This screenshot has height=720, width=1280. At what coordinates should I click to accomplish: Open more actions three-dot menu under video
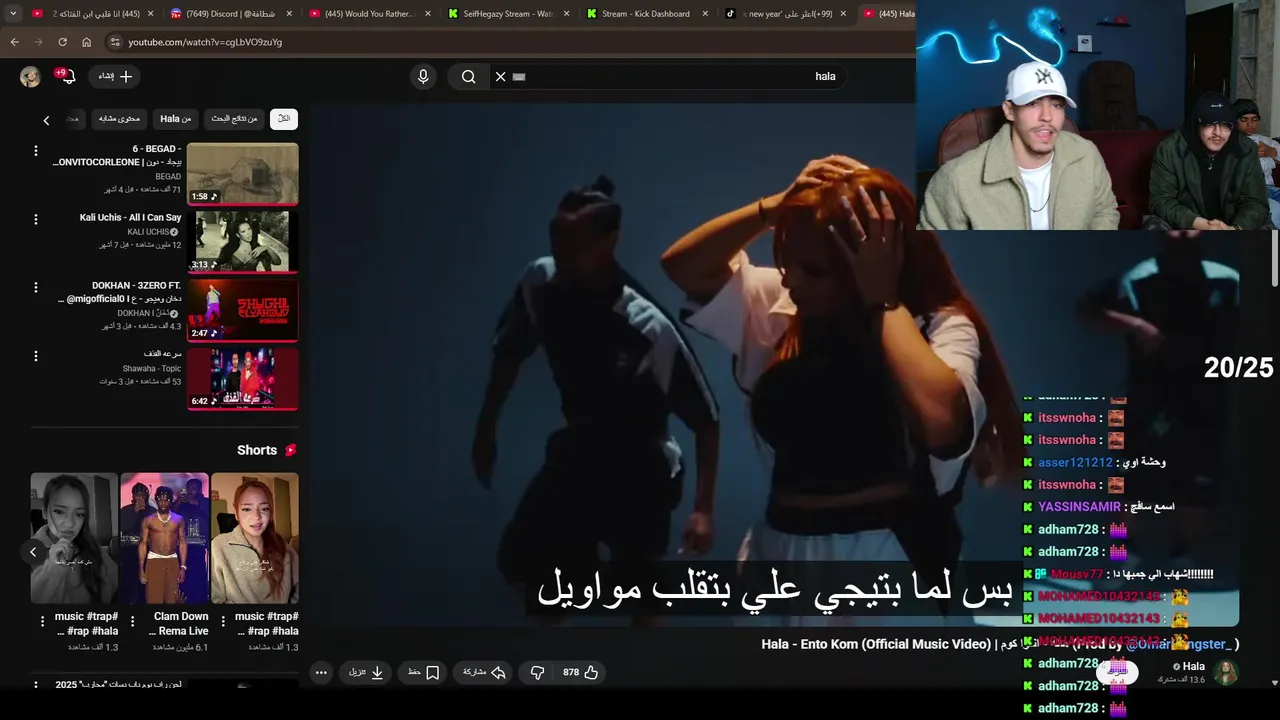(321, 672)
